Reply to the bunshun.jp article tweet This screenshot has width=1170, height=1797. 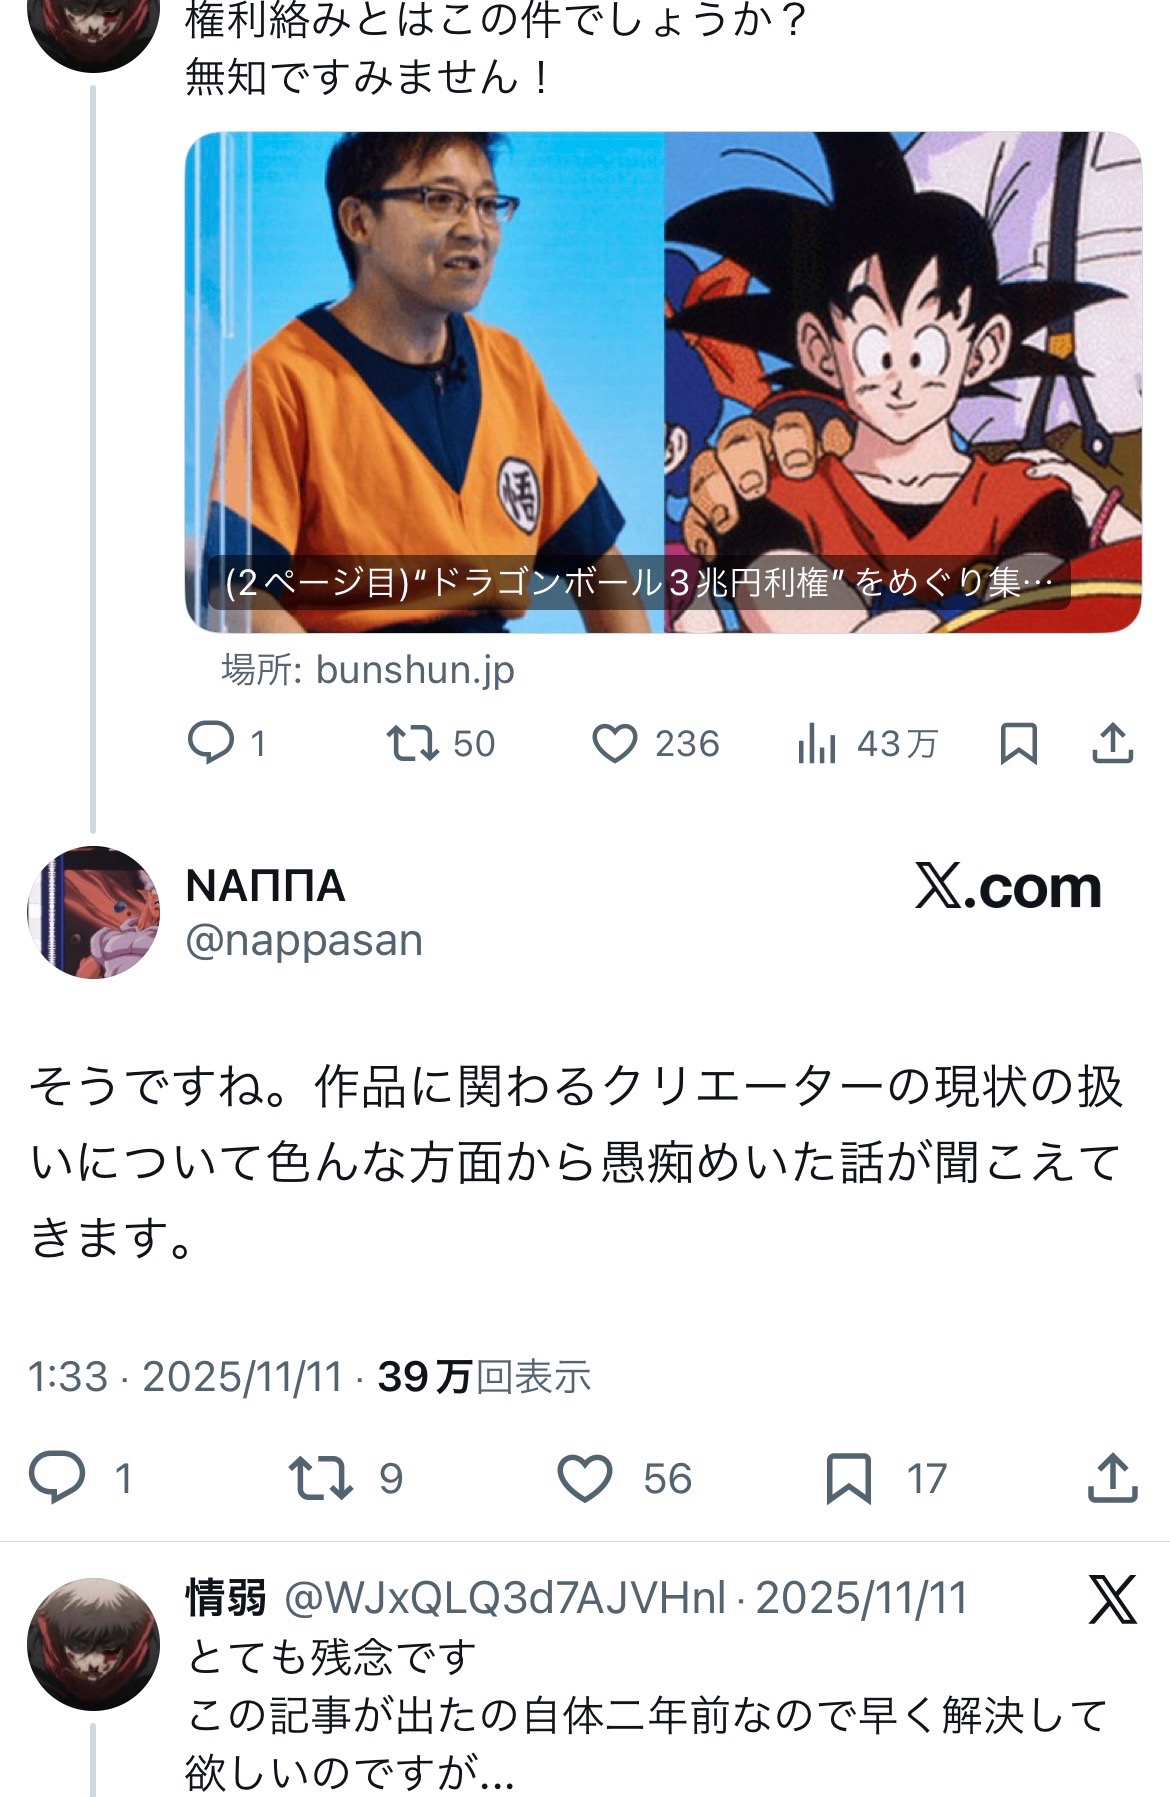(x=211, y=743)
